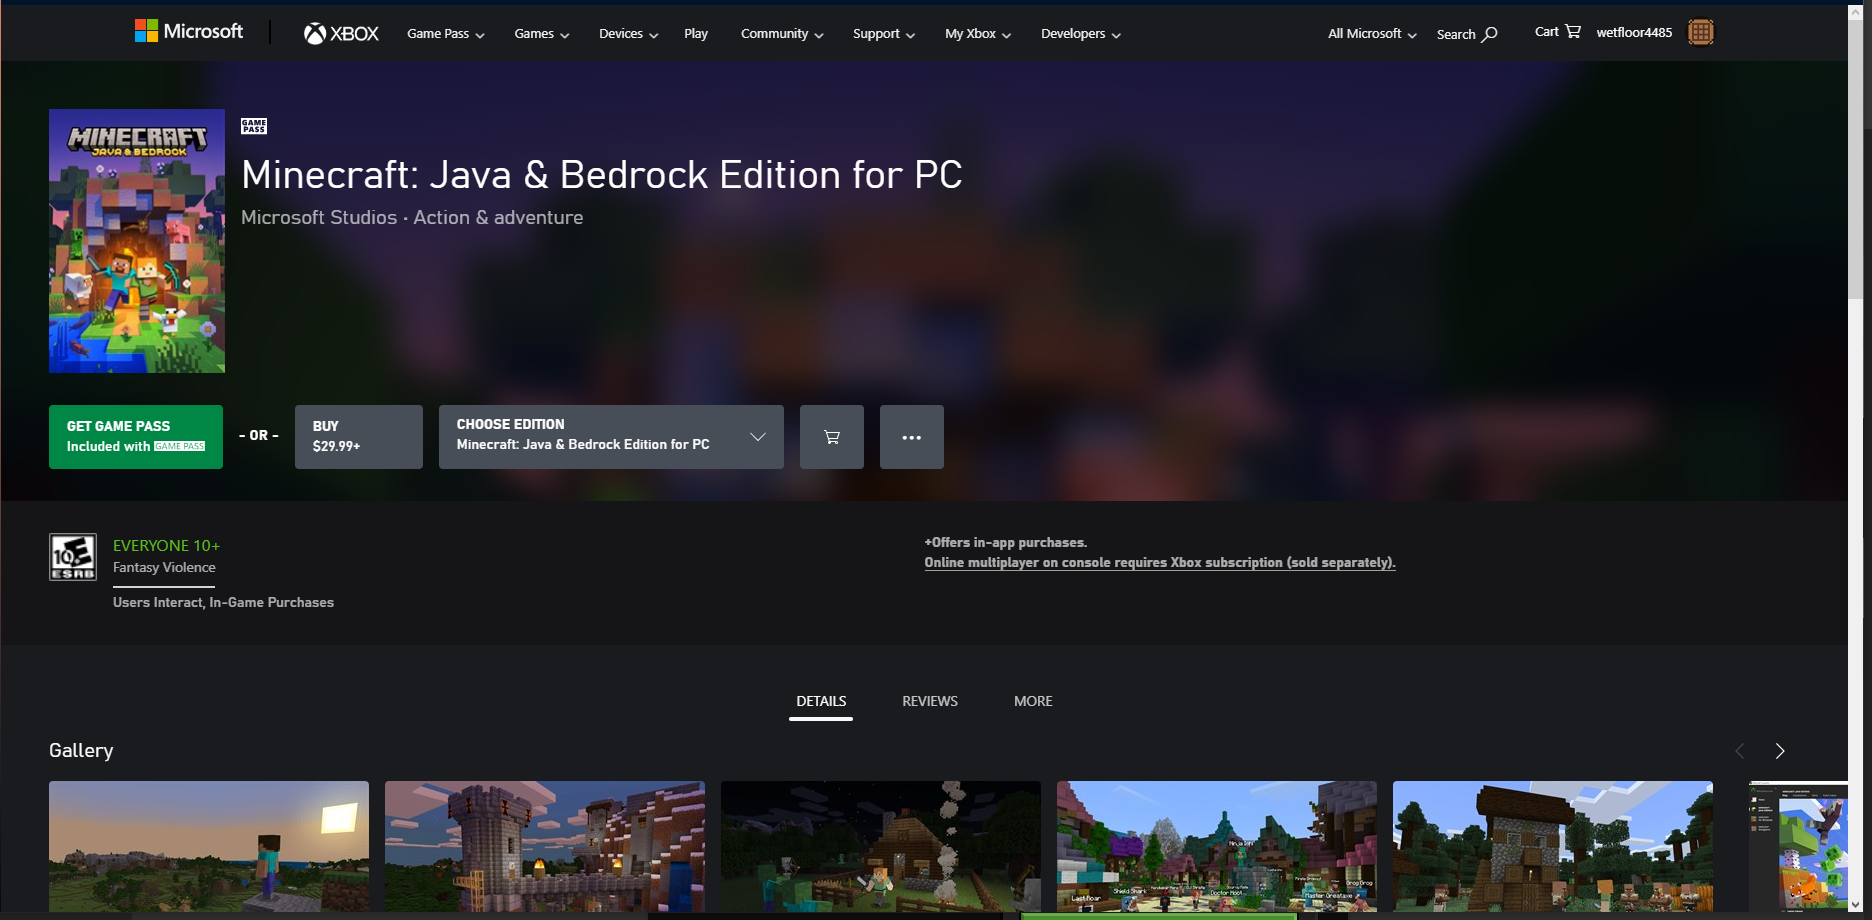
Task: Open the Cart in the header
Action: click(1557, 32)
